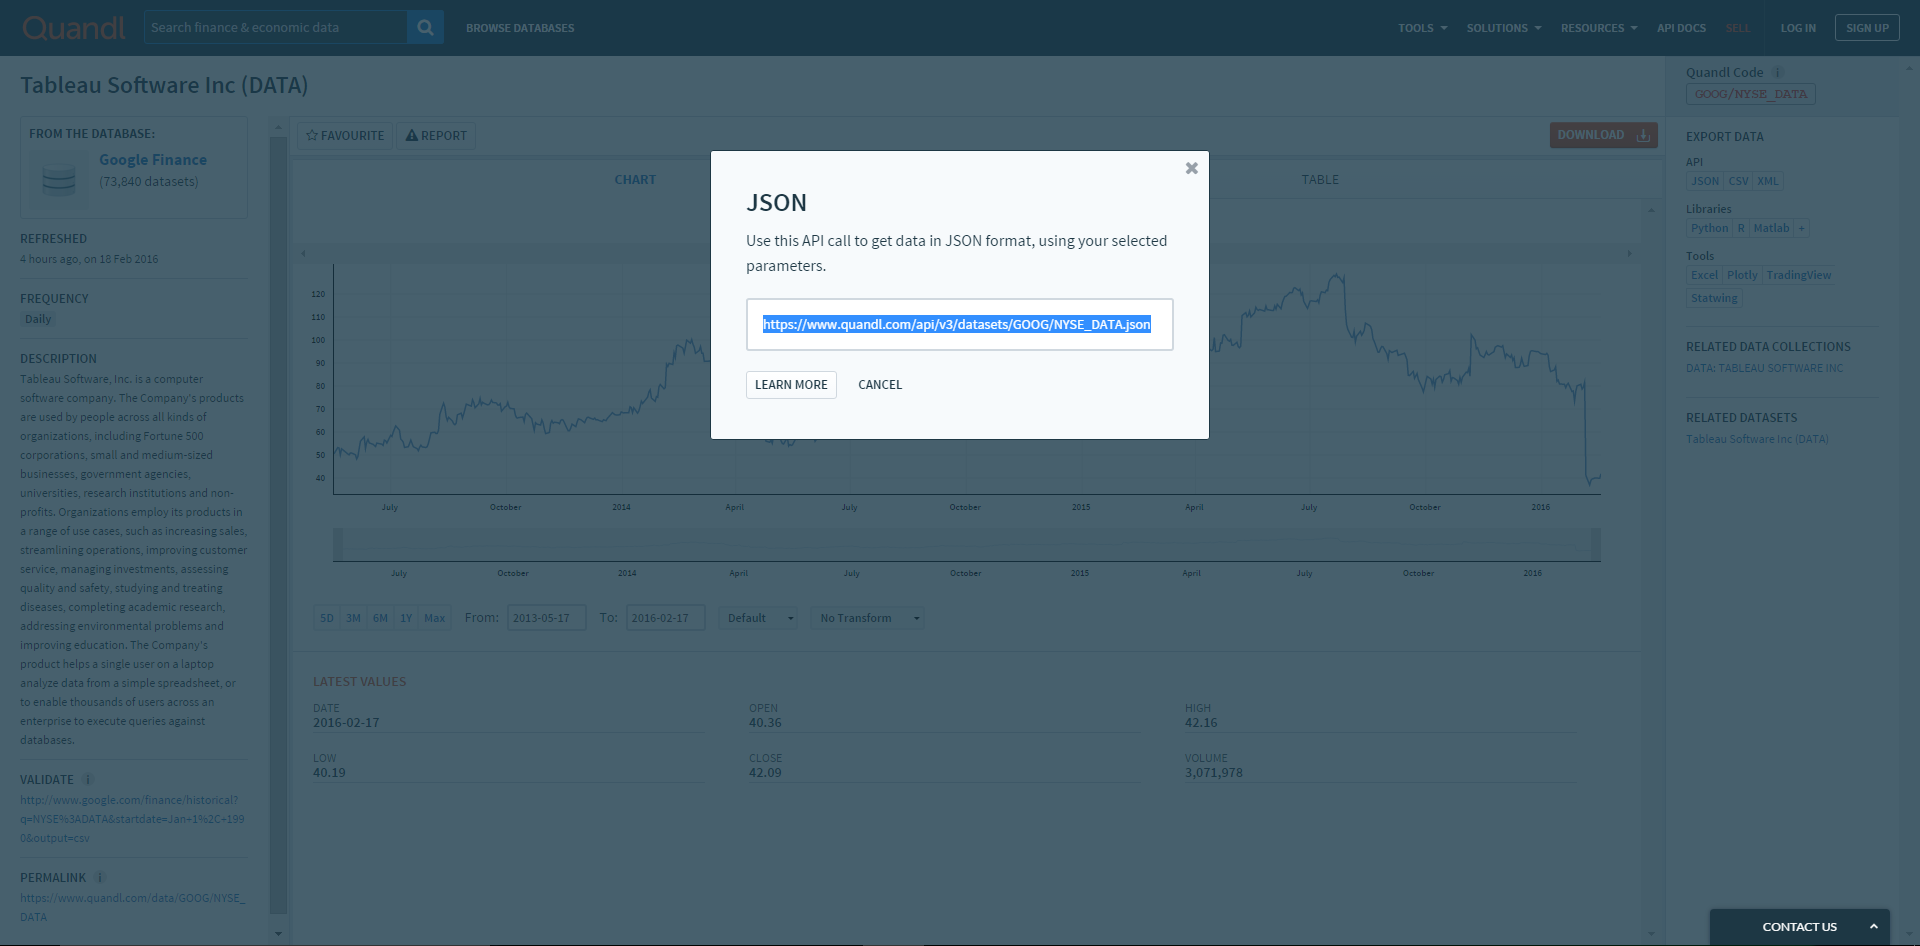
Task: Click the left handle of chart range slider
Action: pos(338,545)
